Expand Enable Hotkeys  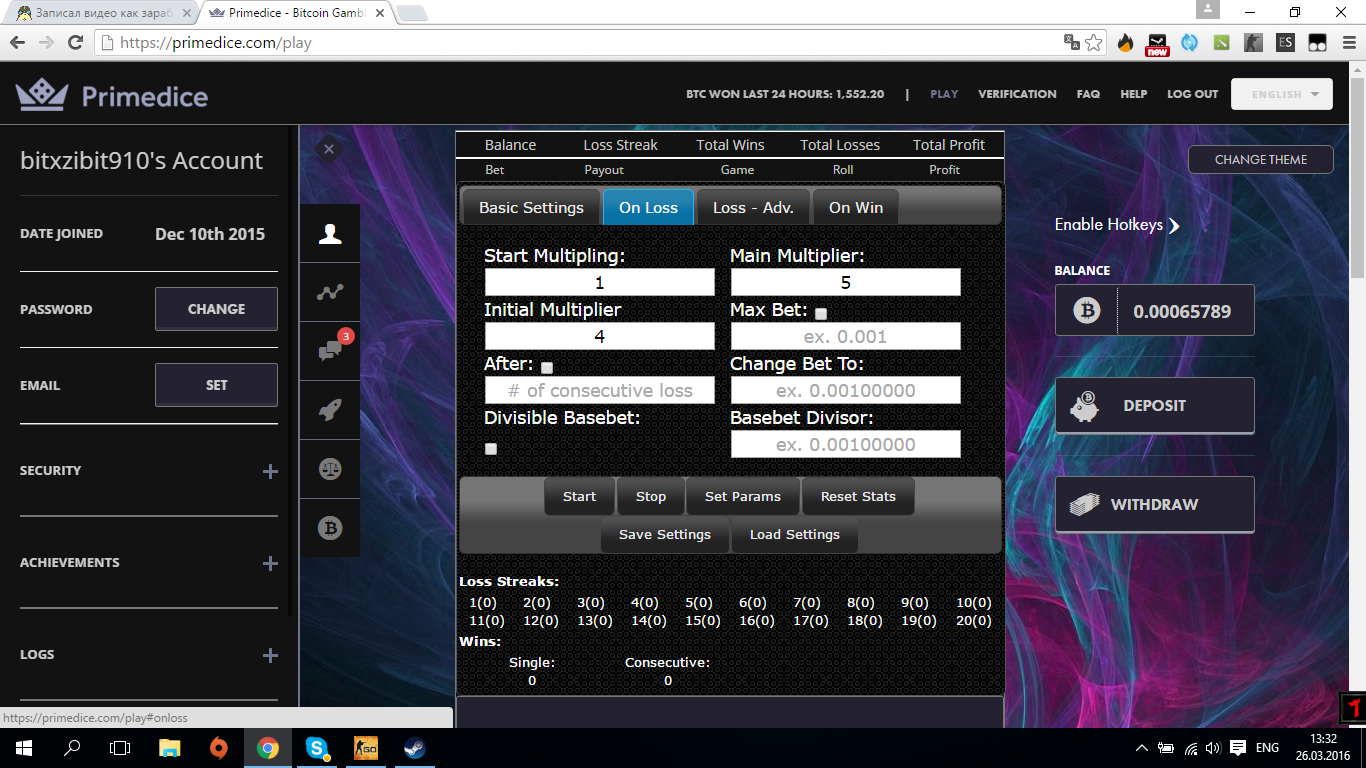(x=1117, y=225)
